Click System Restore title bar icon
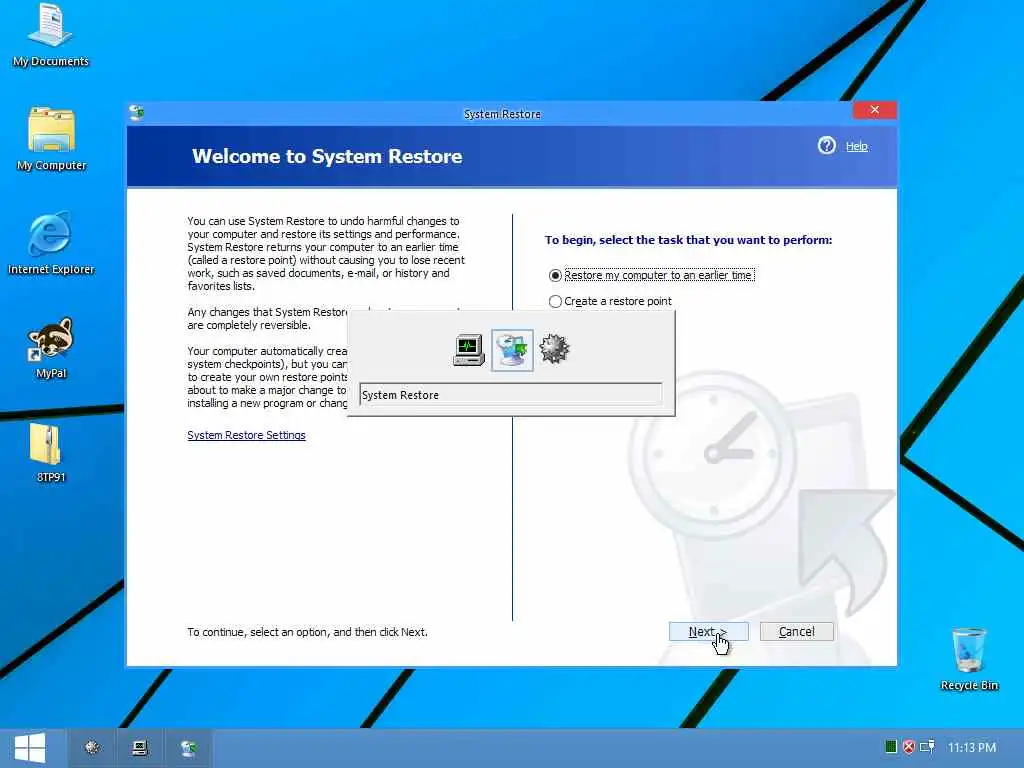This screenshot has width=1024, height=768. (x=136, y=113)
